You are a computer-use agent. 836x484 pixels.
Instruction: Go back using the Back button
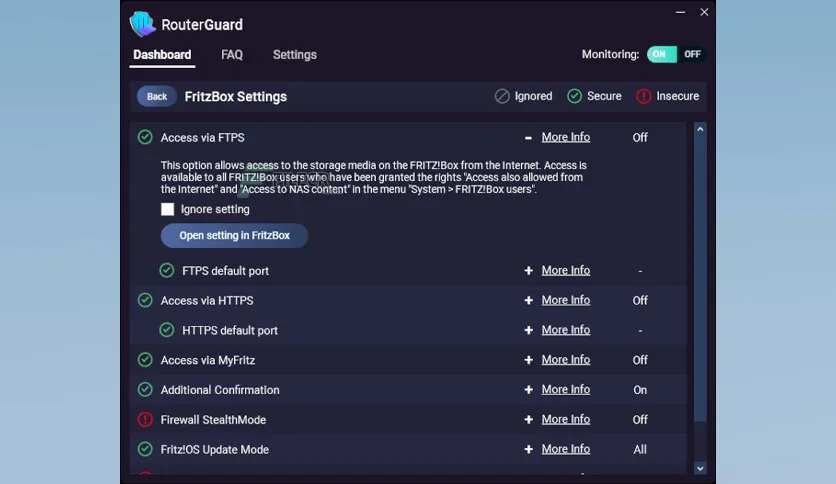[157, 96]
